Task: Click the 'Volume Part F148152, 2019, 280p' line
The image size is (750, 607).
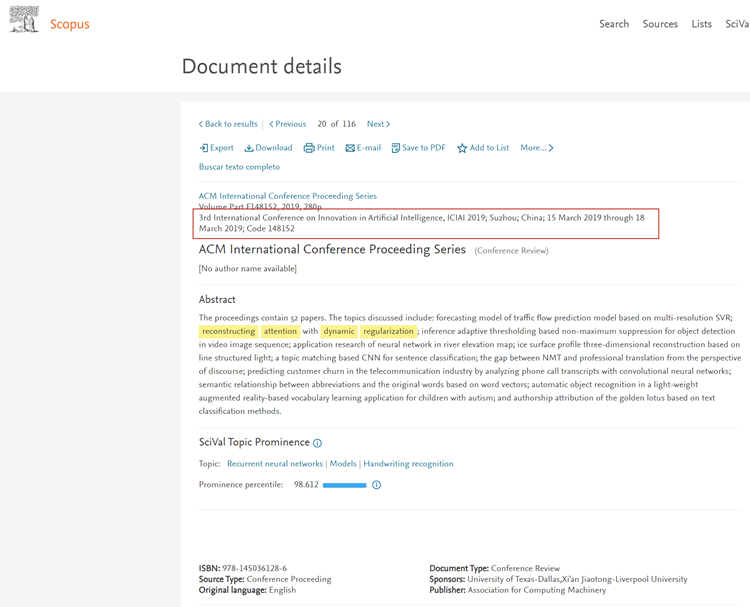Action: tap(260, 206)
